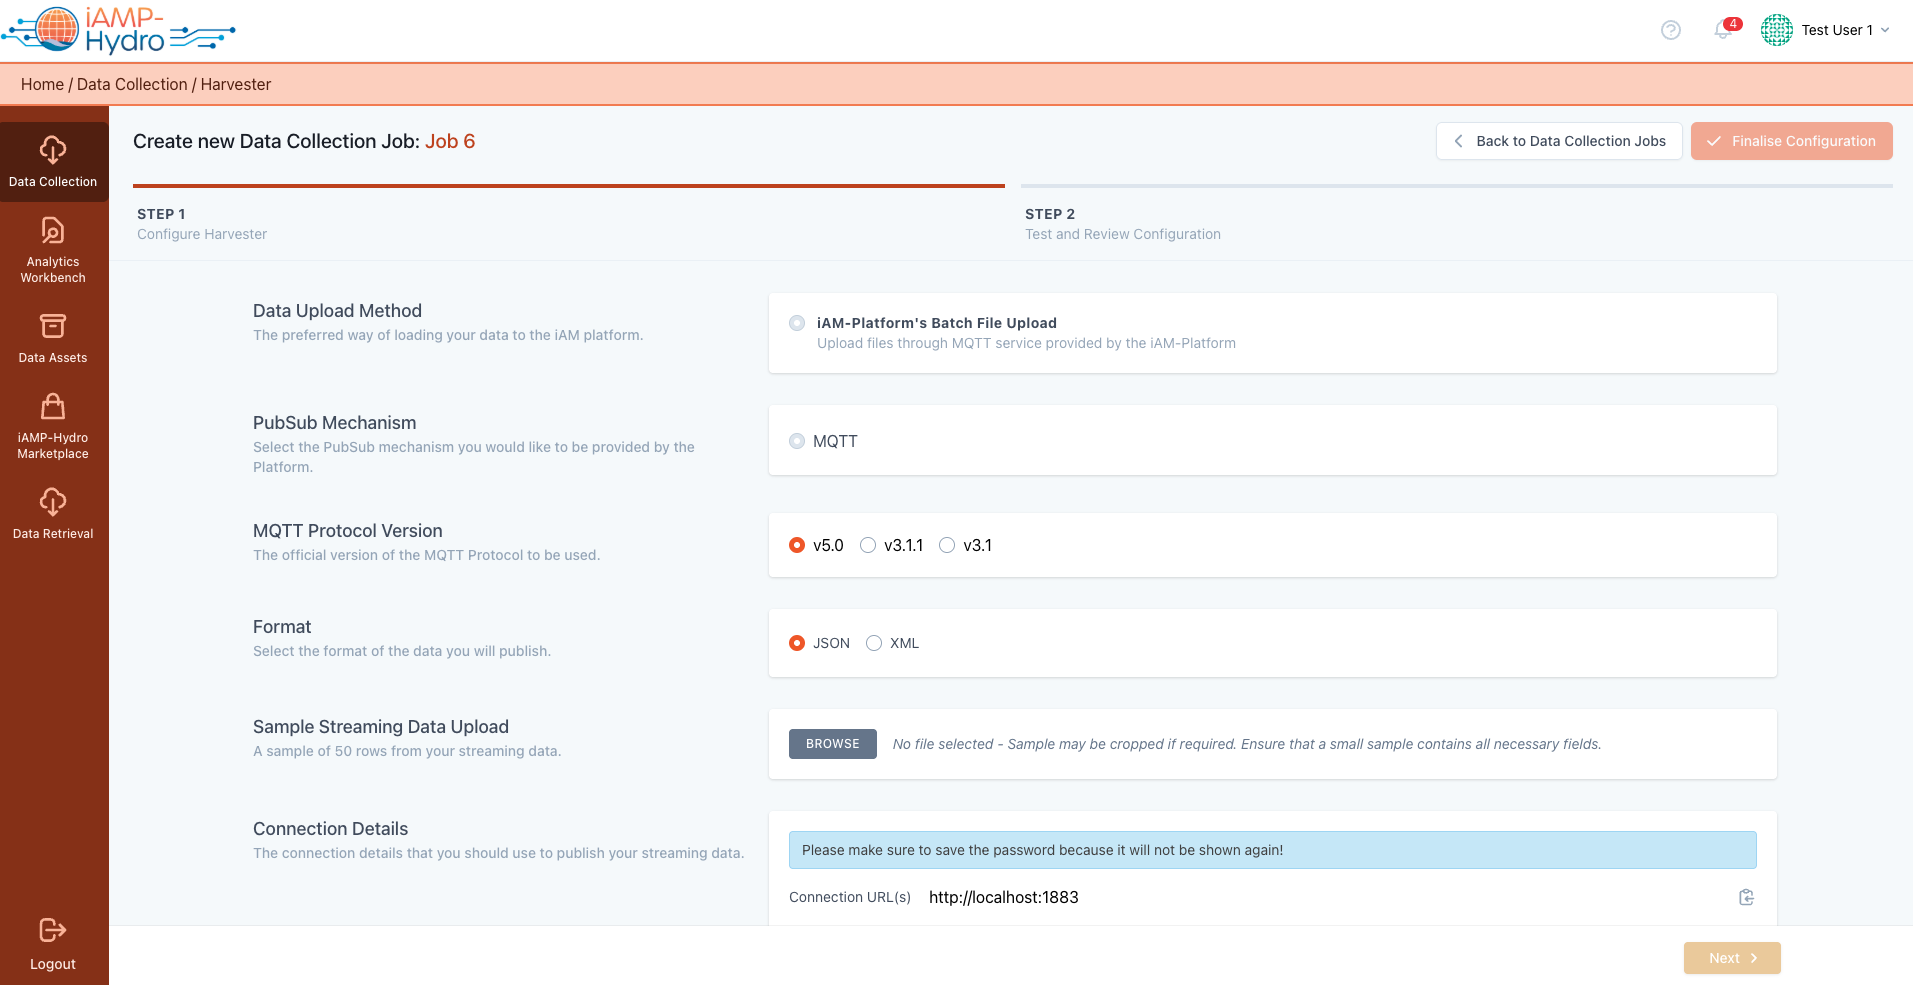Copy the connection URL to clipboard
Screen dimensions: 1913x985
tap(1746, 897)
